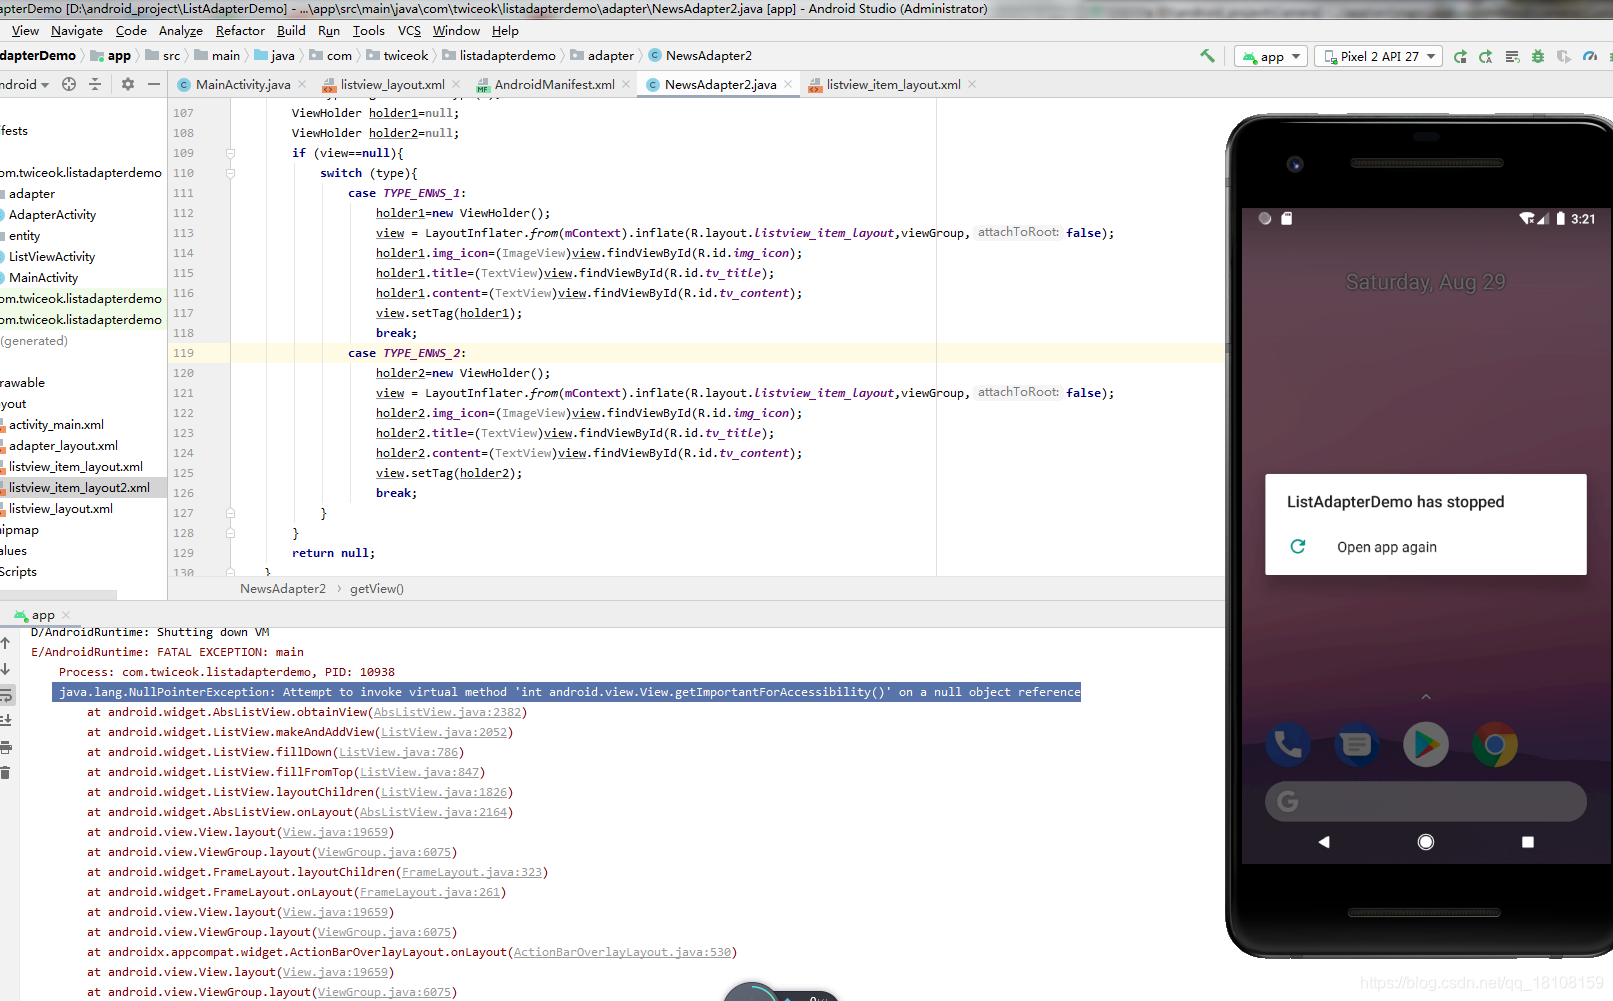Switch to listview_layout.xml editor tab
Screen dimensions: 1613x1001
(392, 84)
